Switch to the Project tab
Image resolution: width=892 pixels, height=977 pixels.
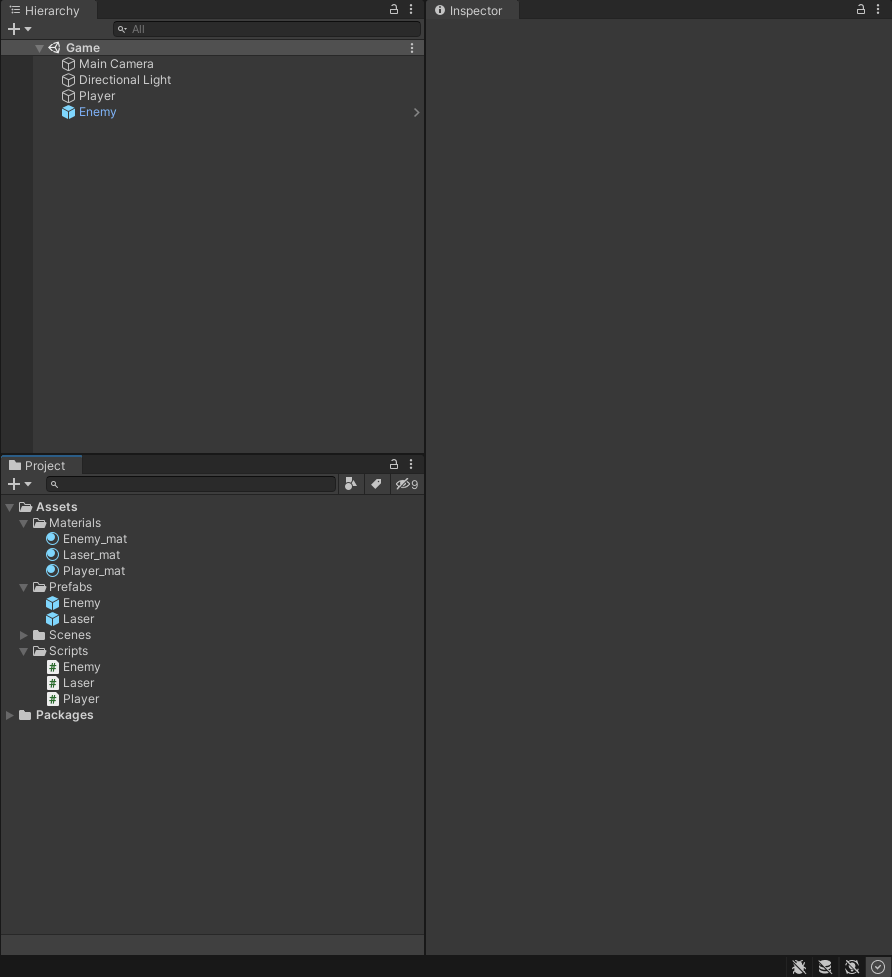[41, 464]
